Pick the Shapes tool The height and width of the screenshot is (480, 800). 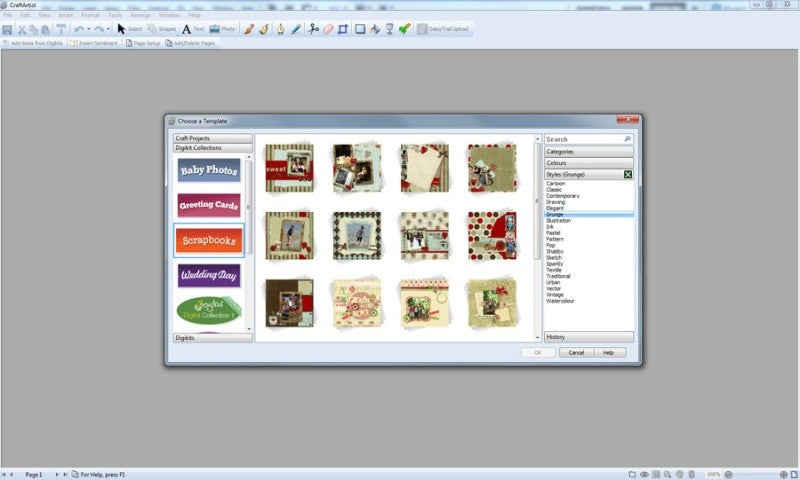[161, 29]
